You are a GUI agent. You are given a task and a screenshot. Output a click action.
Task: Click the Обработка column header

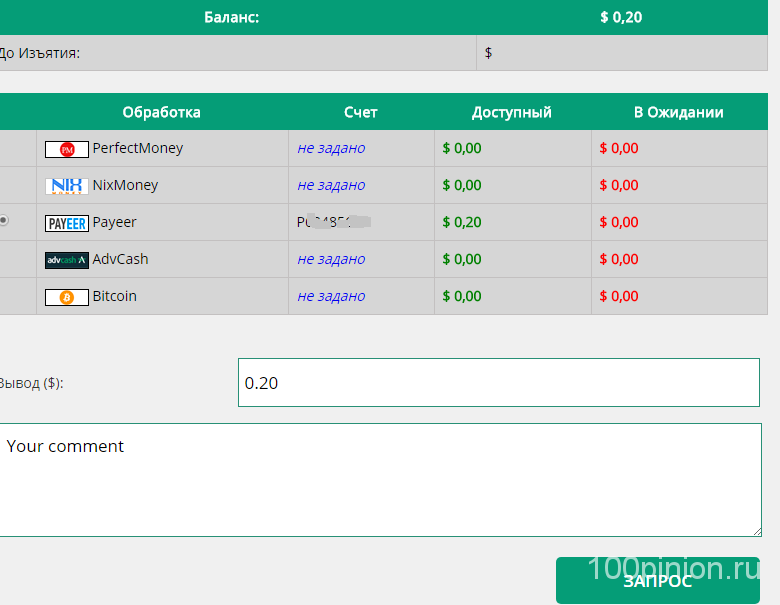[162, 112]
